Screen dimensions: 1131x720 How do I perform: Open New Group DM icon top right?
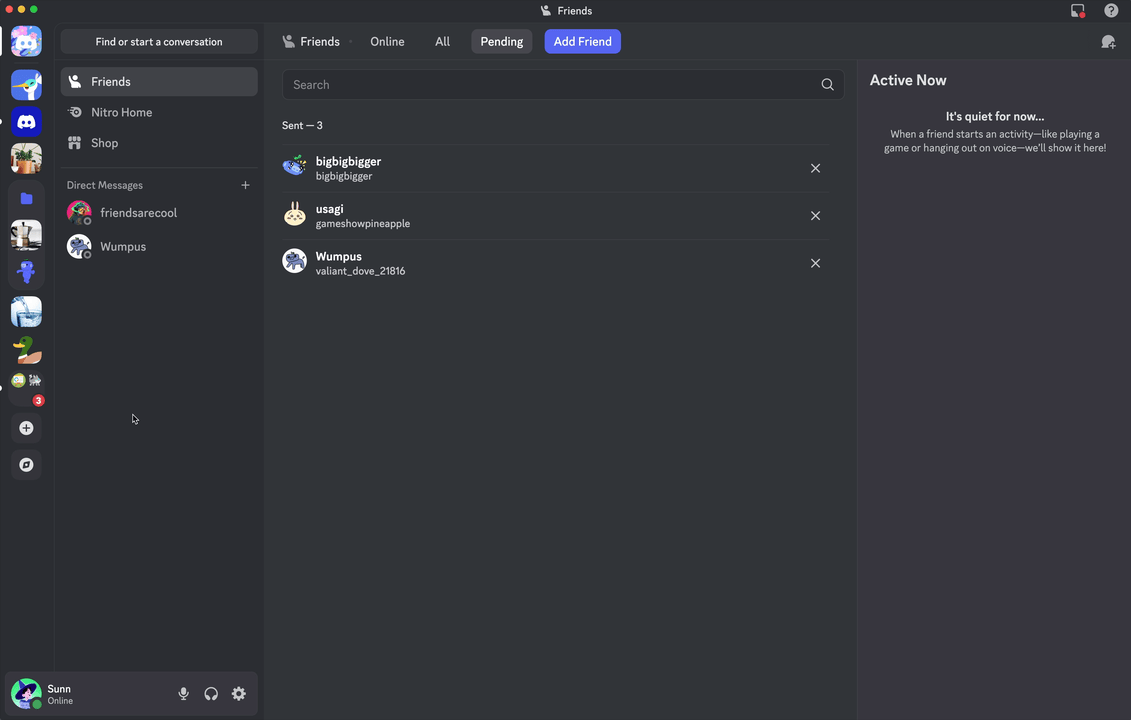(x=1108, y=42)
